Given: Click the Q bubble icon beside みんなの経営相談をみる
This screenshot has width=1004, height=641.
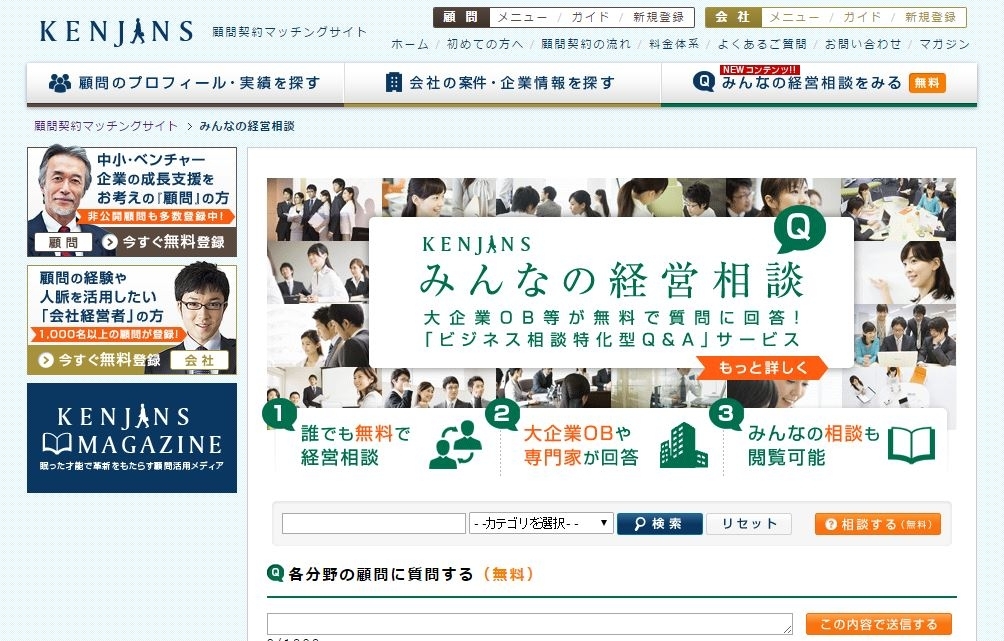Looking at the screenshot, I should pos(703,82).
